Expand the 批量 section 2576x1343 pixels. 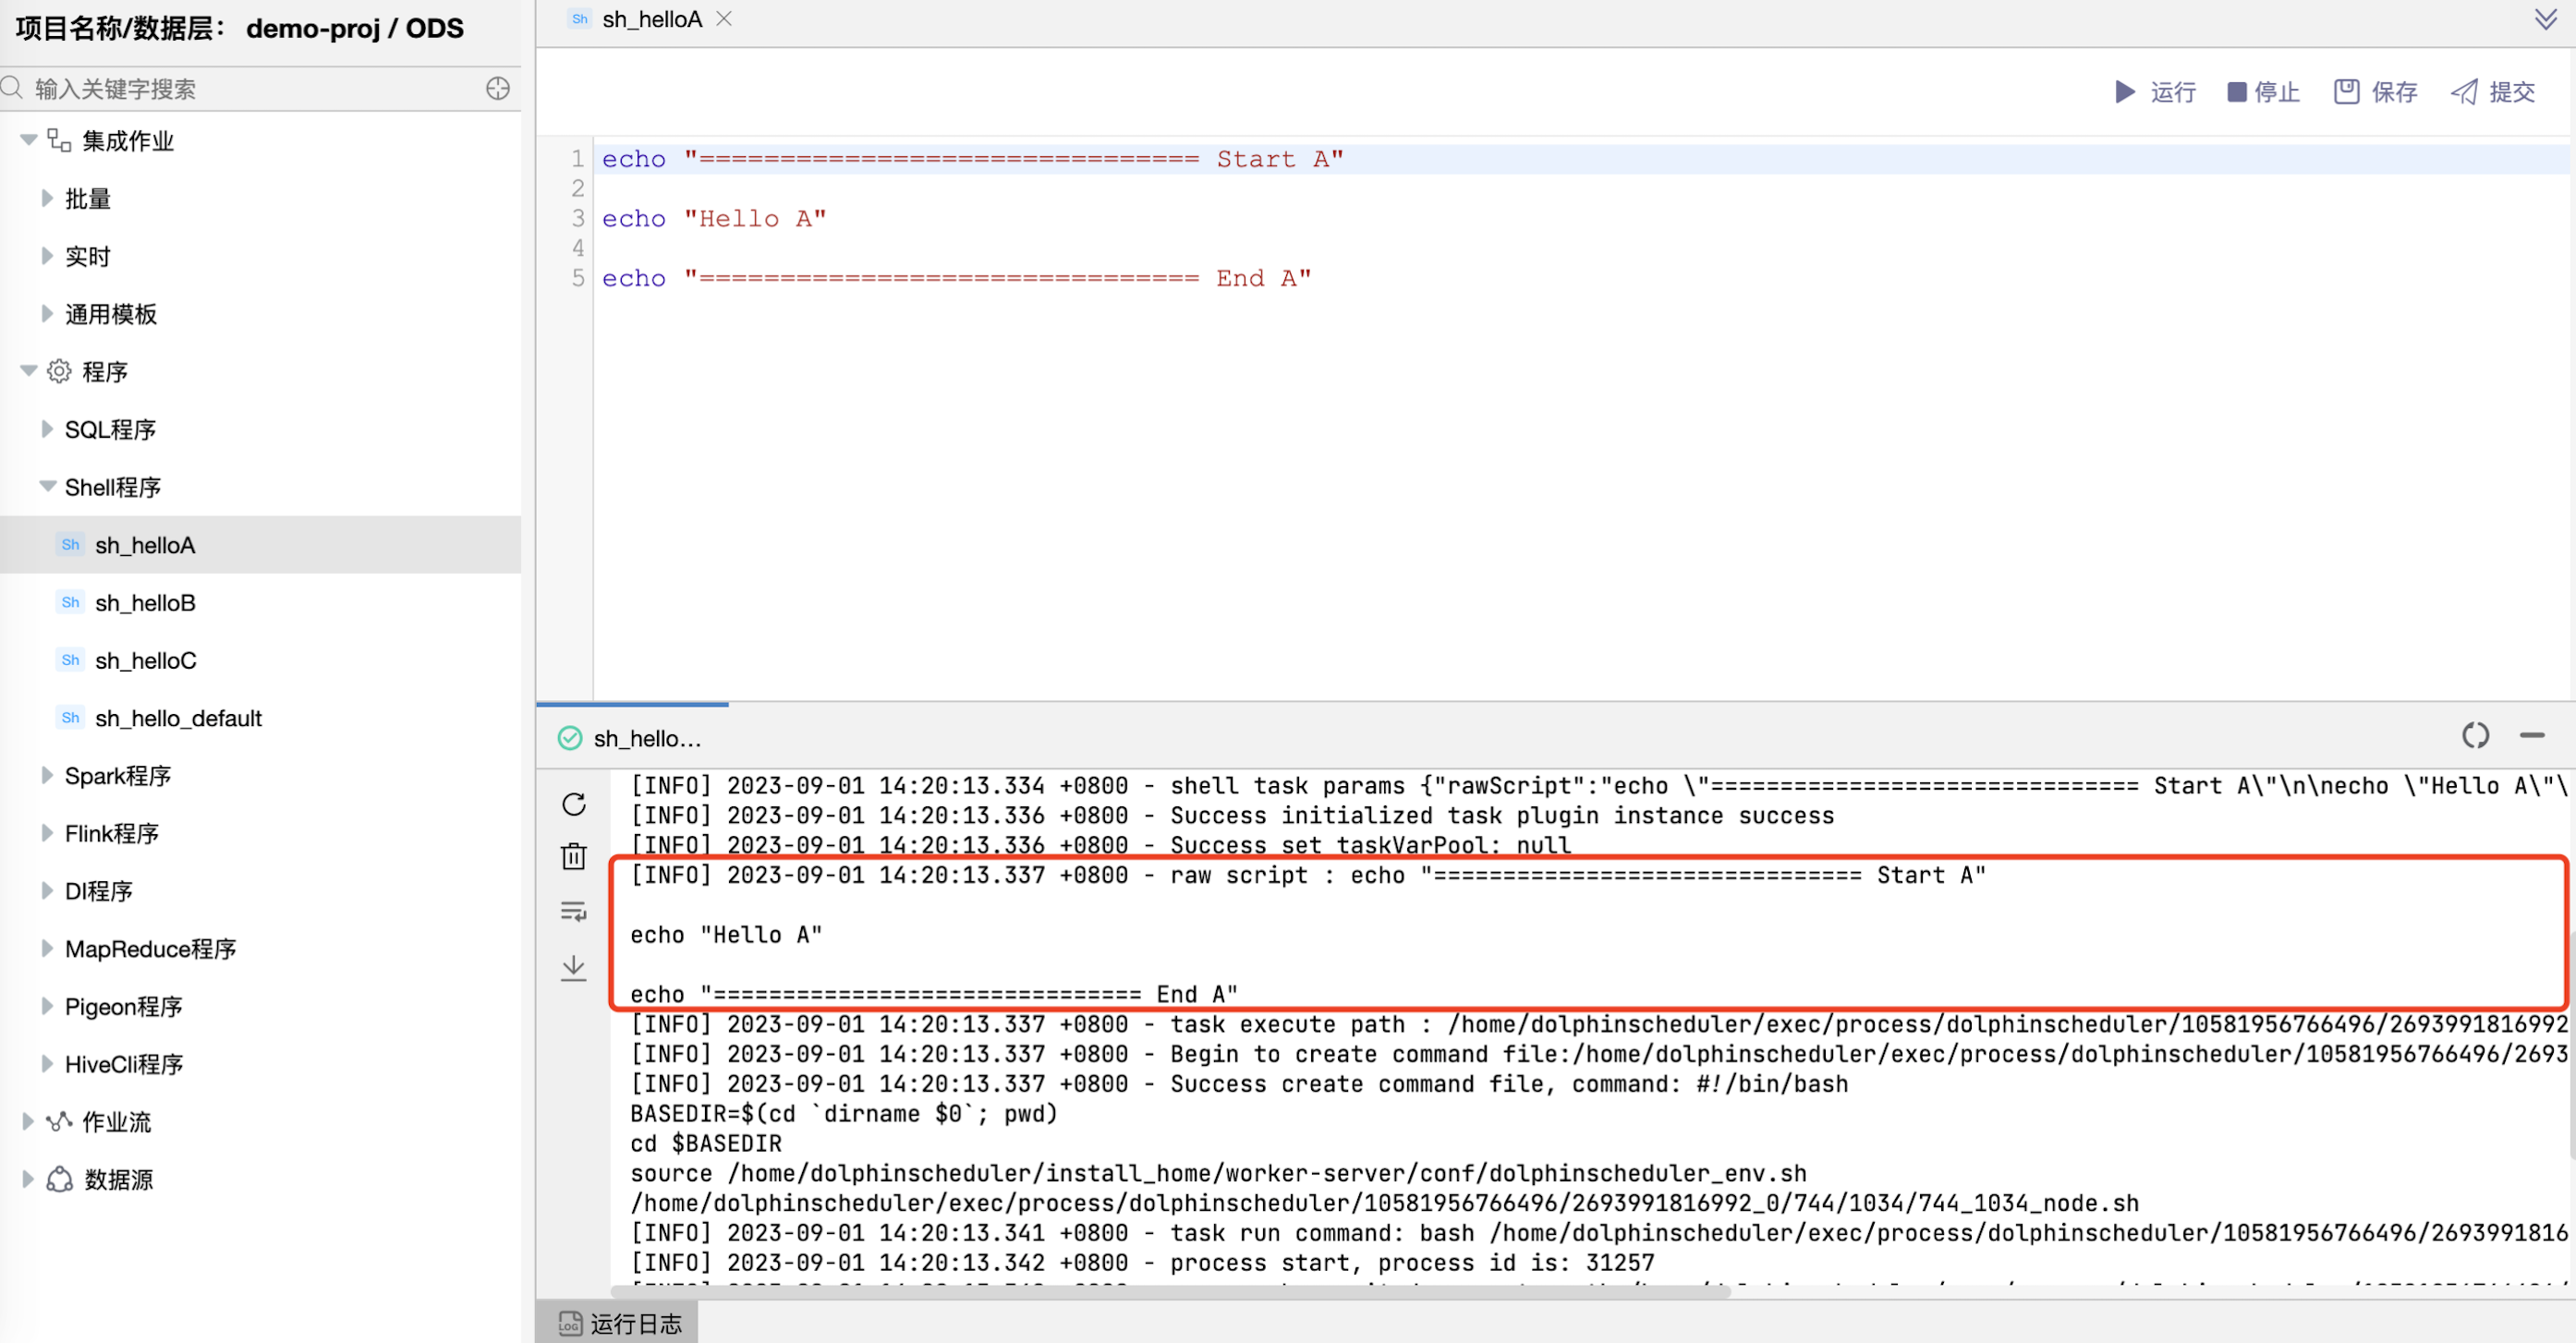pos(46,198)
